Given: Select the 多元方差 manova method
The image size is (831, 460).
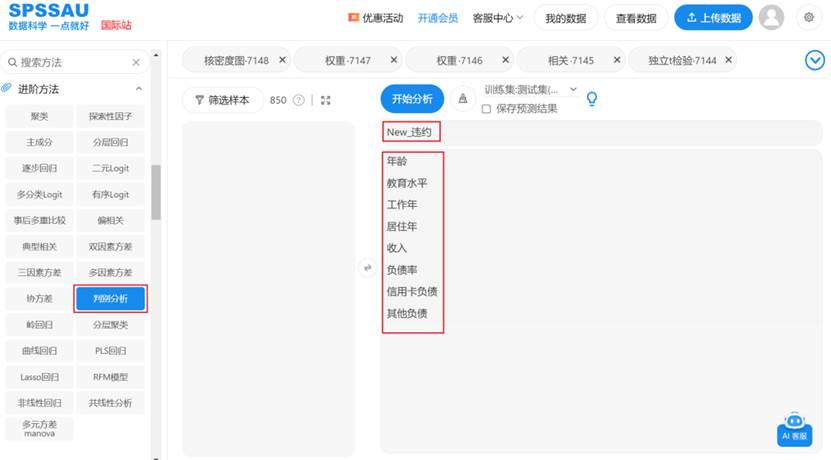Looking at the screenshot, I should (x=40, y=429).
